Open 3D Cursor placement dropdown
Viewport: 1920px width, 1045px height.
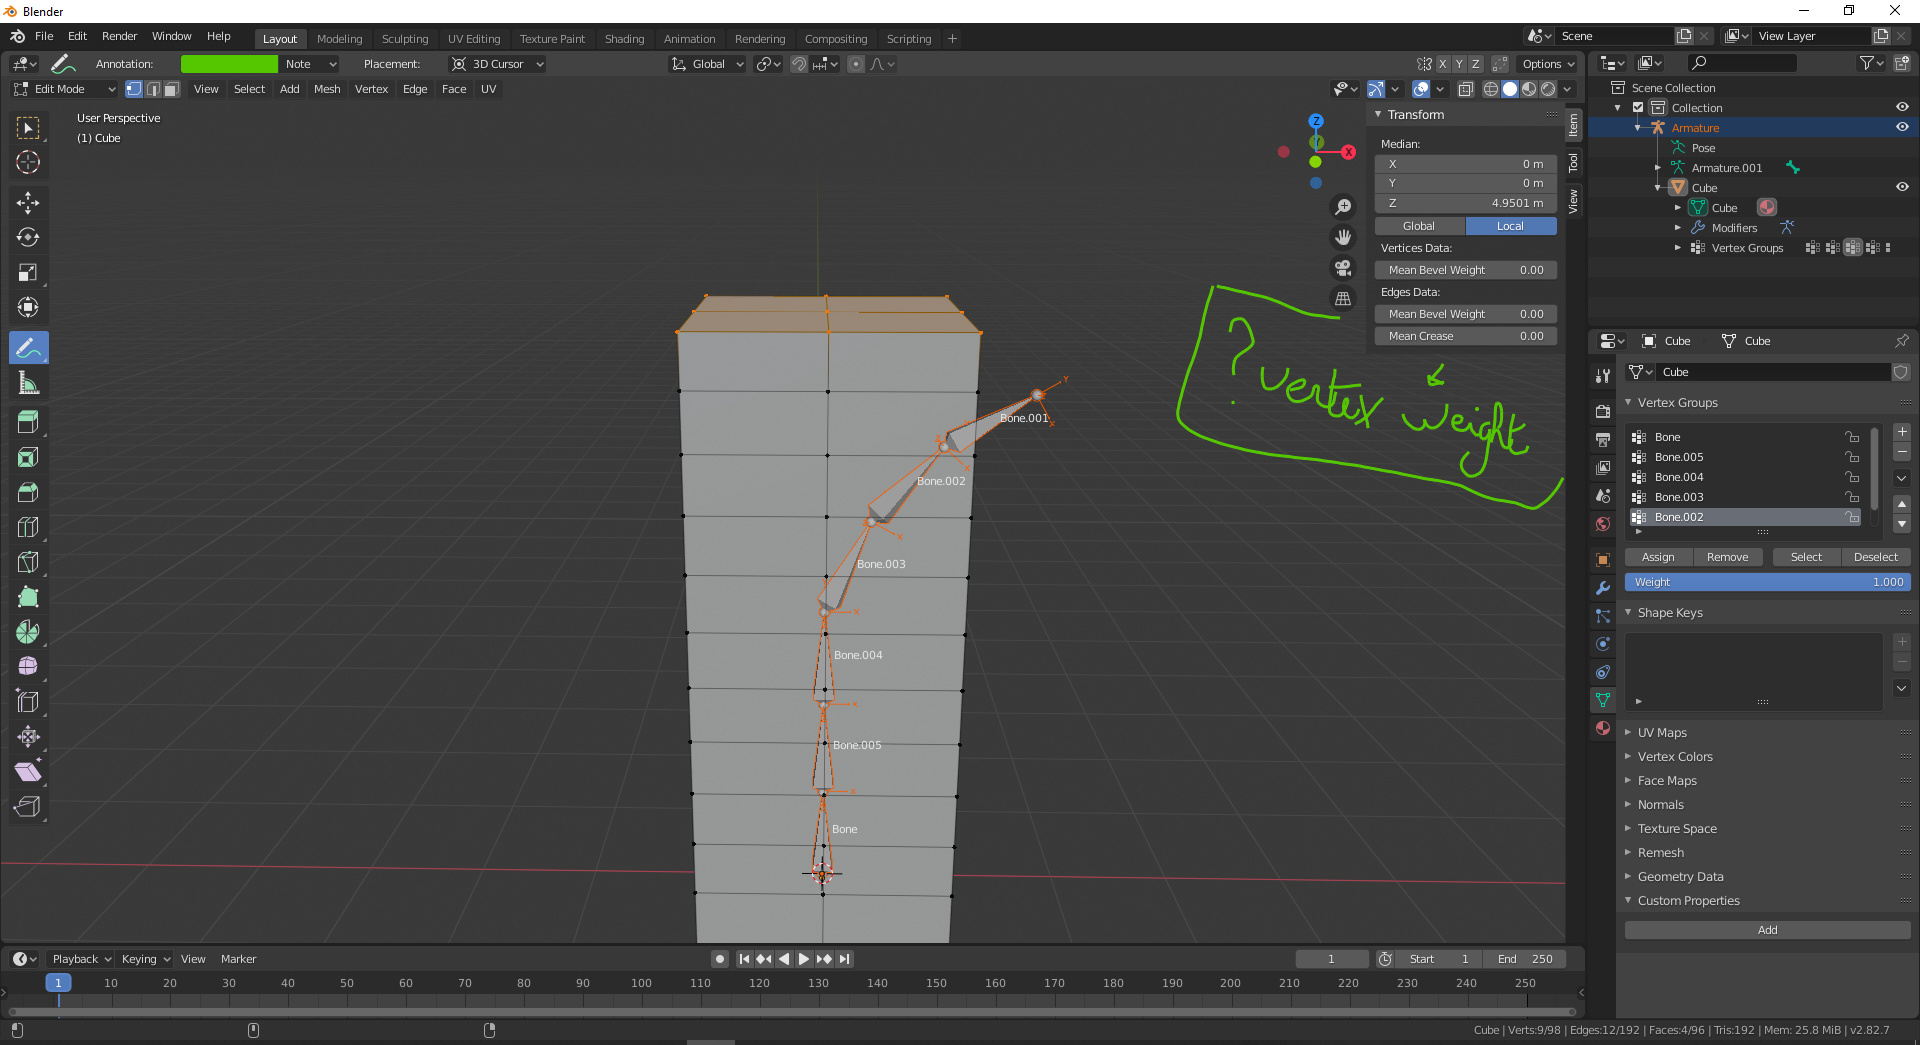pos(497,64)
